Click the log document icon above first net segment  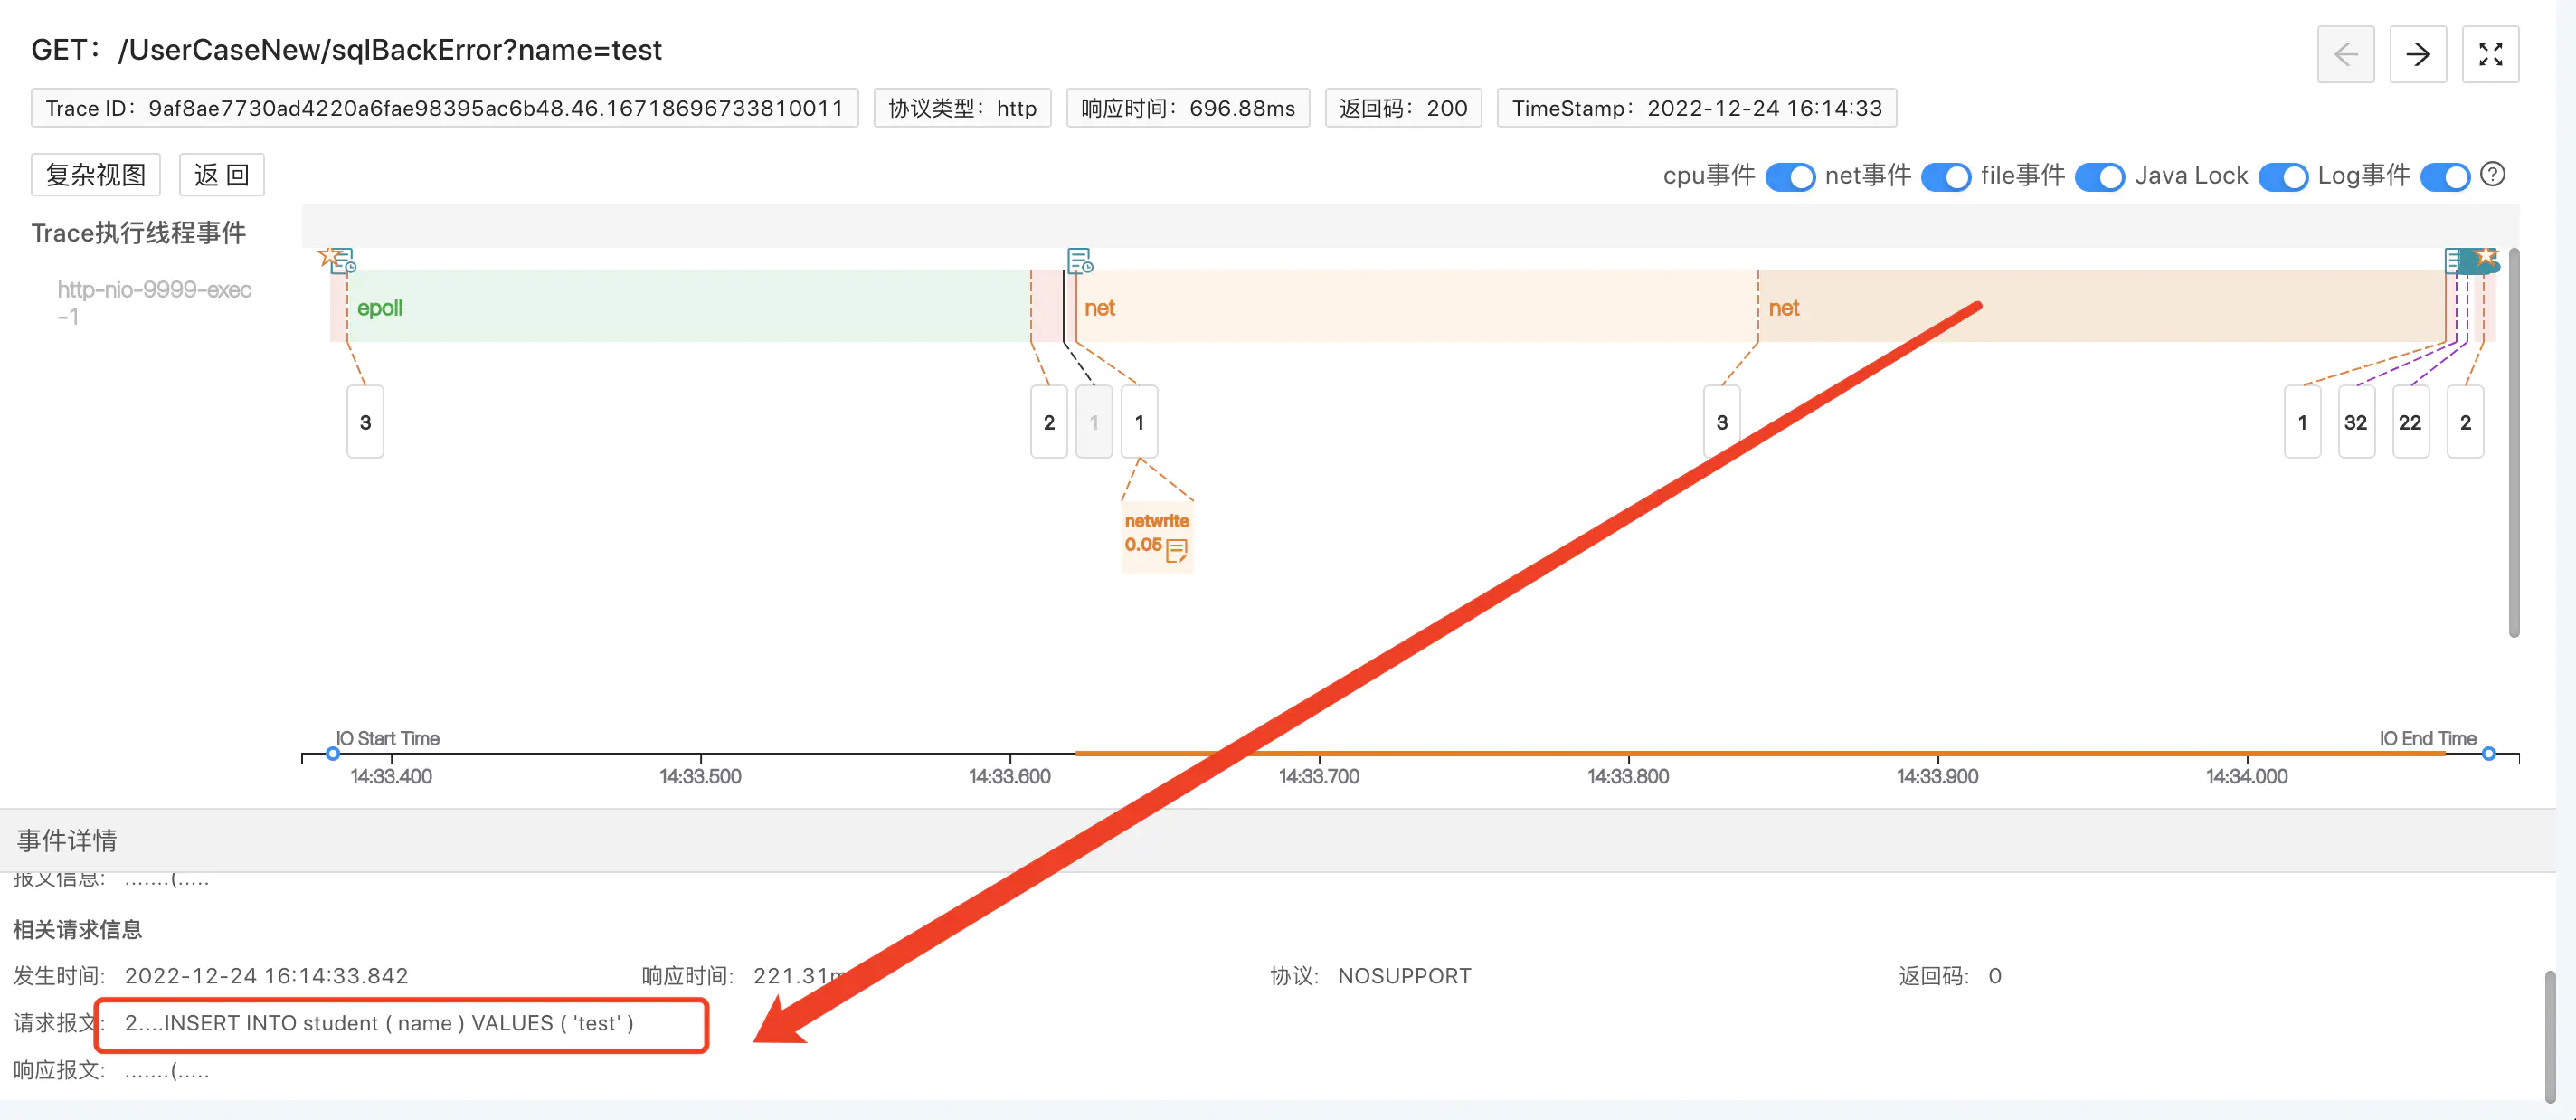(1079, 261)
